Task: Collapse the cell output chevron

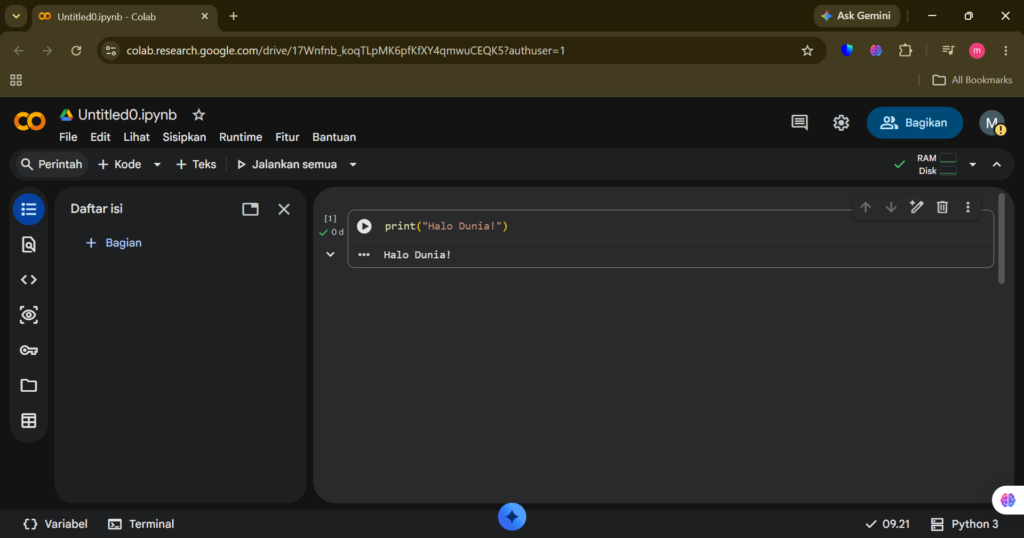Action: 330,255
